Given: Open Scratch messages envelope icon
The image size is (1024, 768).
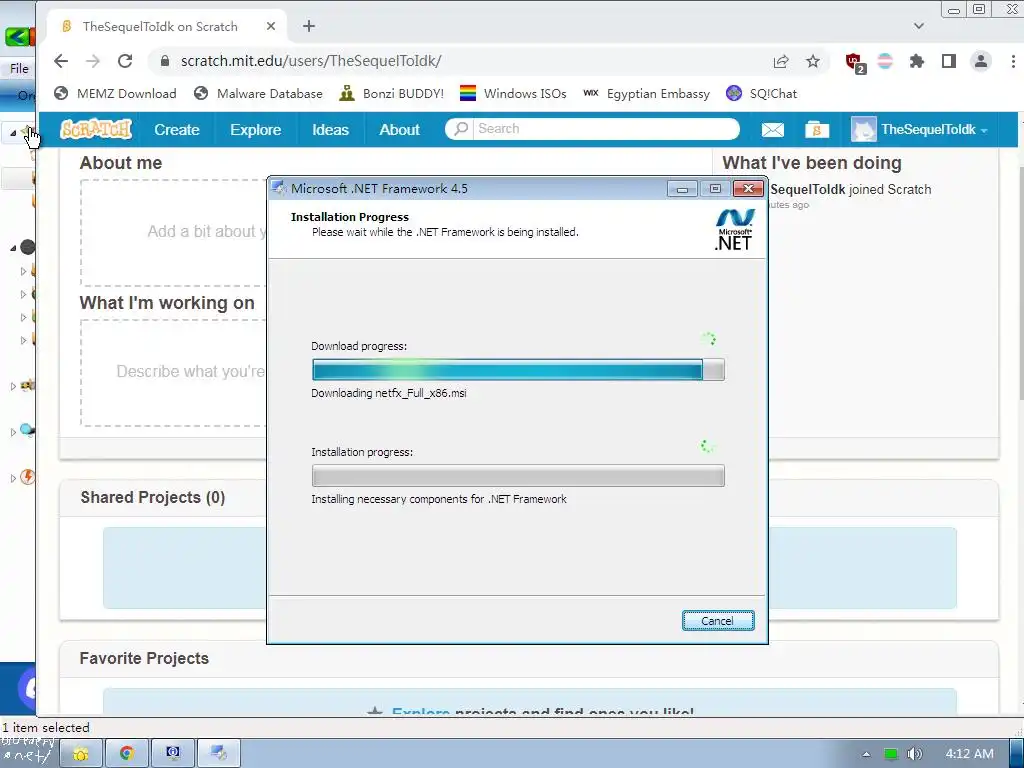Looking at the screenshot, I should pyautogui.click(x=773, y=129).
